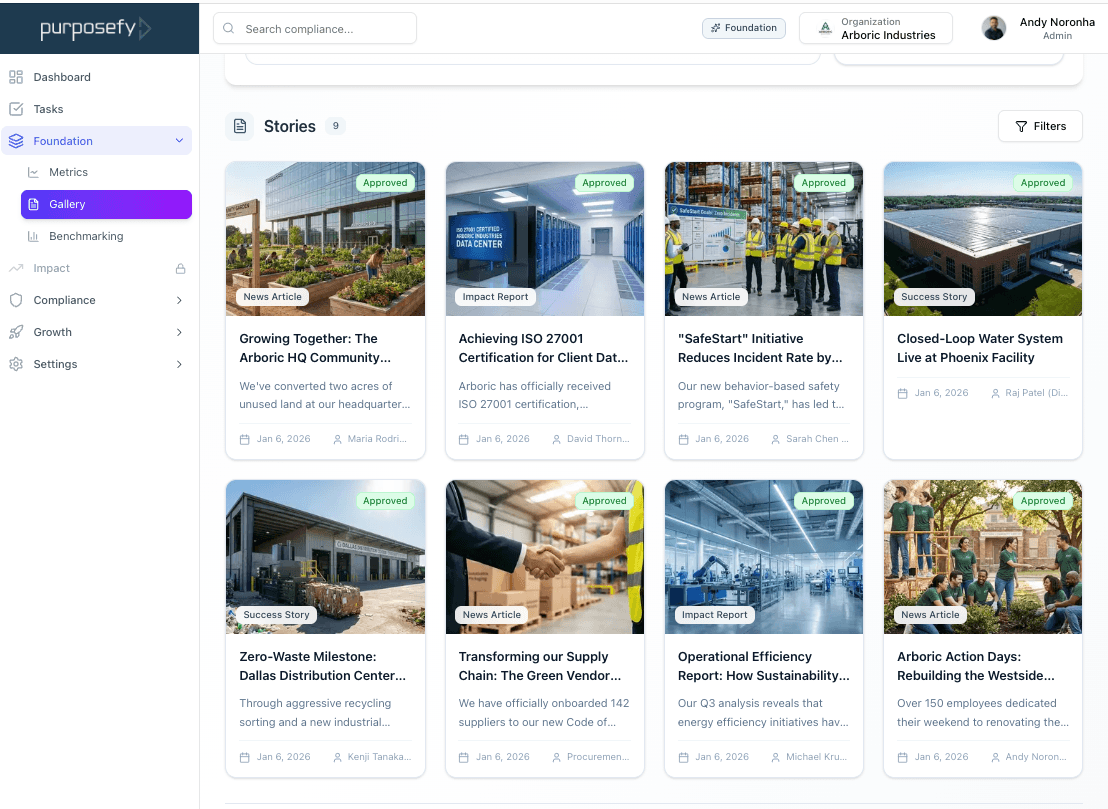
Task: Select the Growth rocket icon
Action: click(16, 332)
